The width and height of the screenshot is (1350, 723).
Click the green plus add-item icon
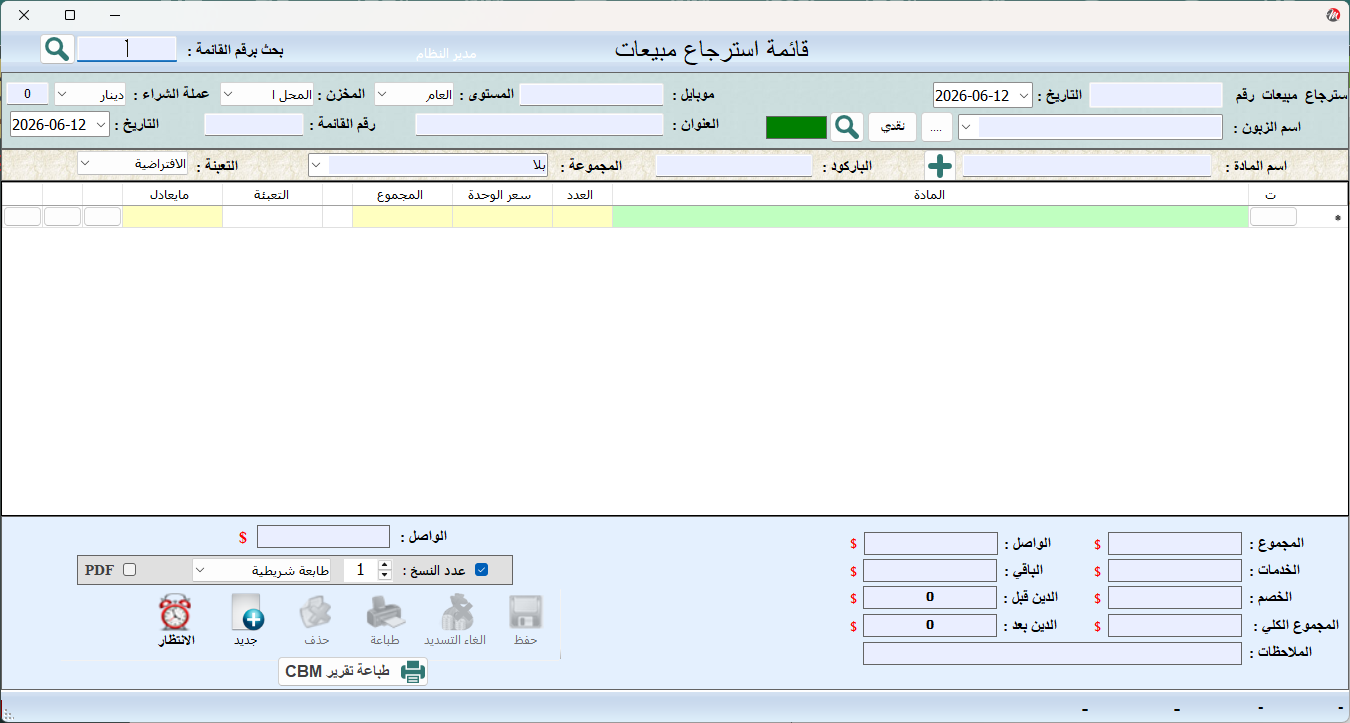tap(940, 166)
